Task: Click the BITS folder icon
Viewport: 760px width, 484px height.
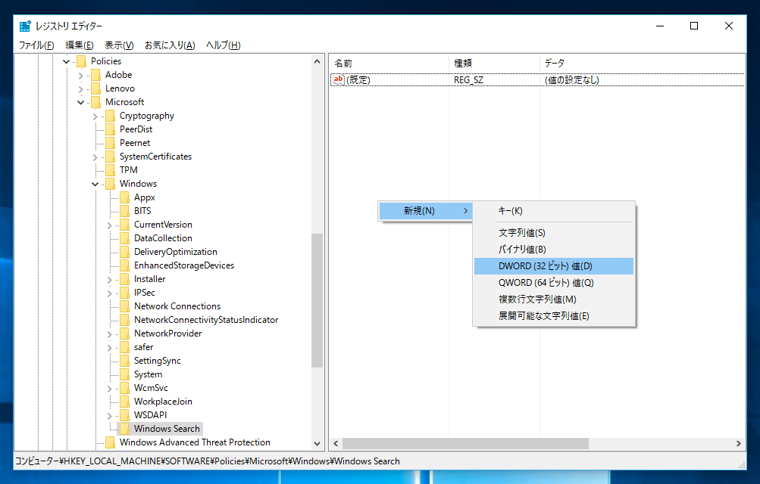Action: coord(125,211)
